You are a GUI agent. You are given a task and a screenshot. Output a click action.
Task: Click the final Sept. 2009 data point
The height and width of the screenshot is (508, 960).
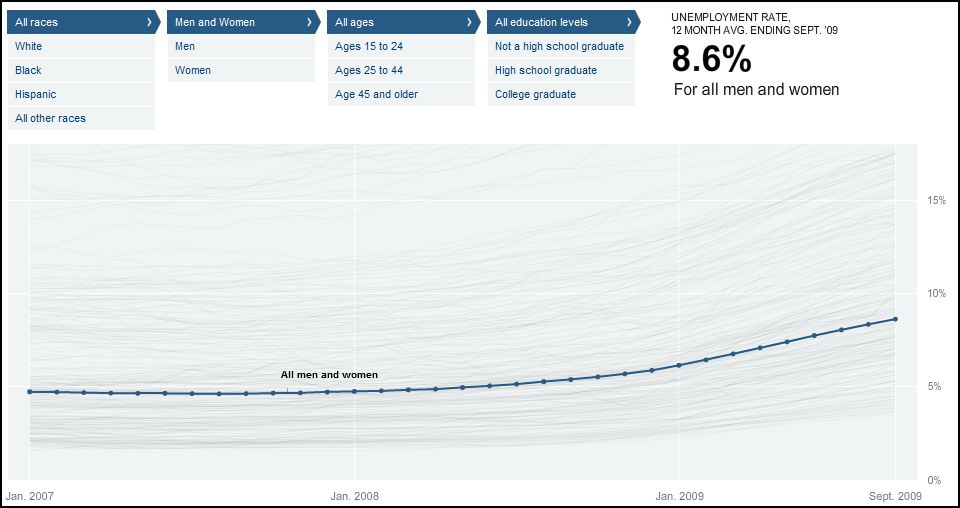pyautogui.click(x=895, y=319)
